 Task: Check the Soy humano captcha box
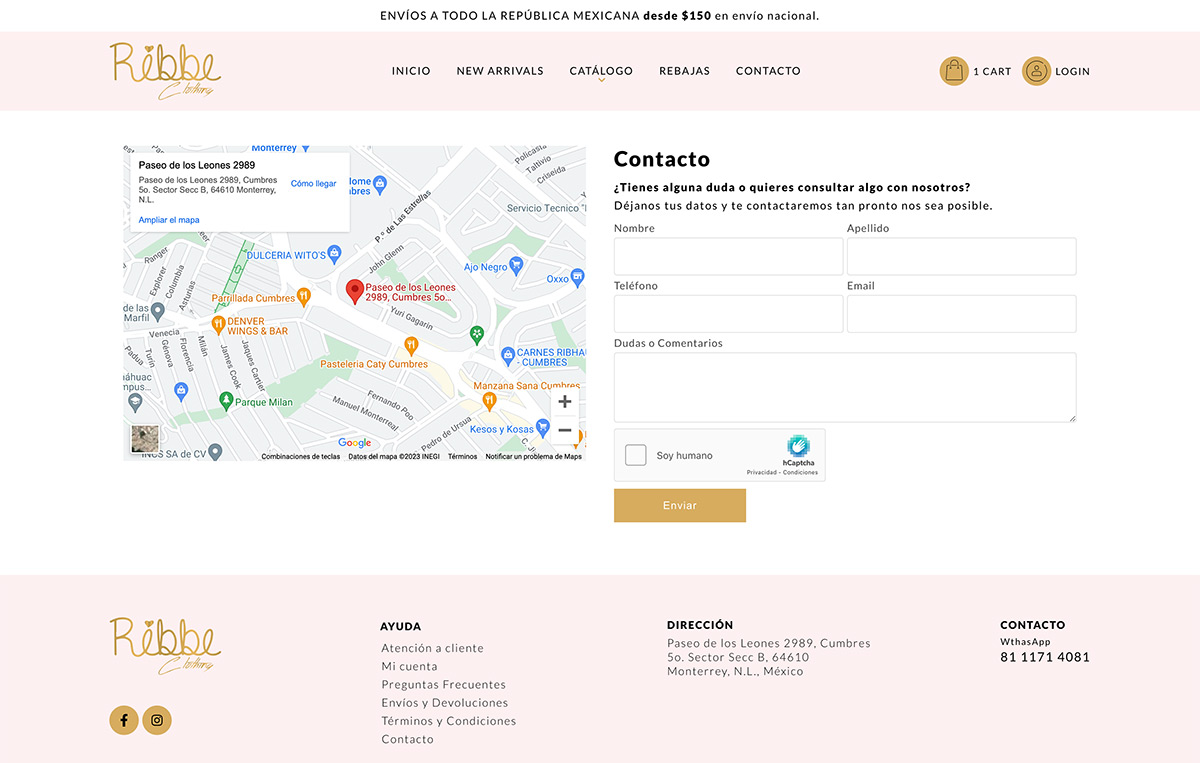click(x=636, y=455)
